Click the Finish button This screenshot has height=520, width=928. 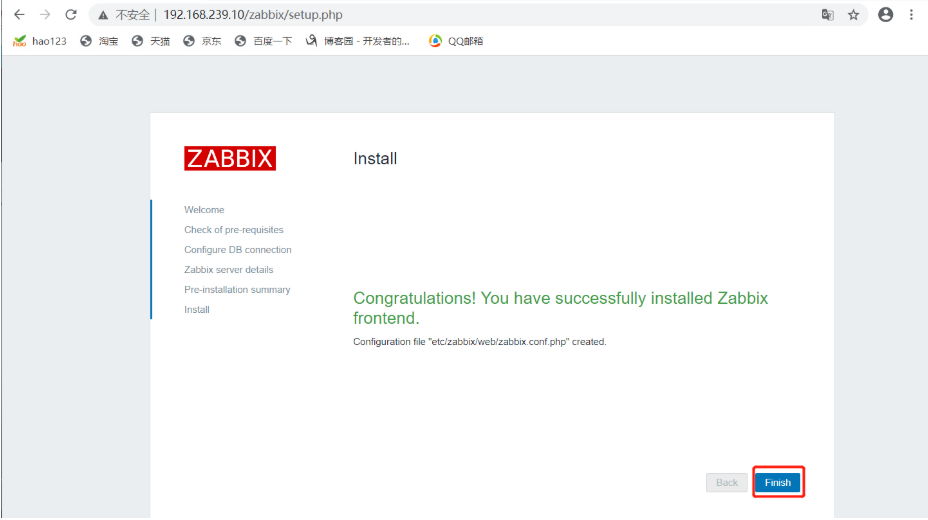coord(778,483)
